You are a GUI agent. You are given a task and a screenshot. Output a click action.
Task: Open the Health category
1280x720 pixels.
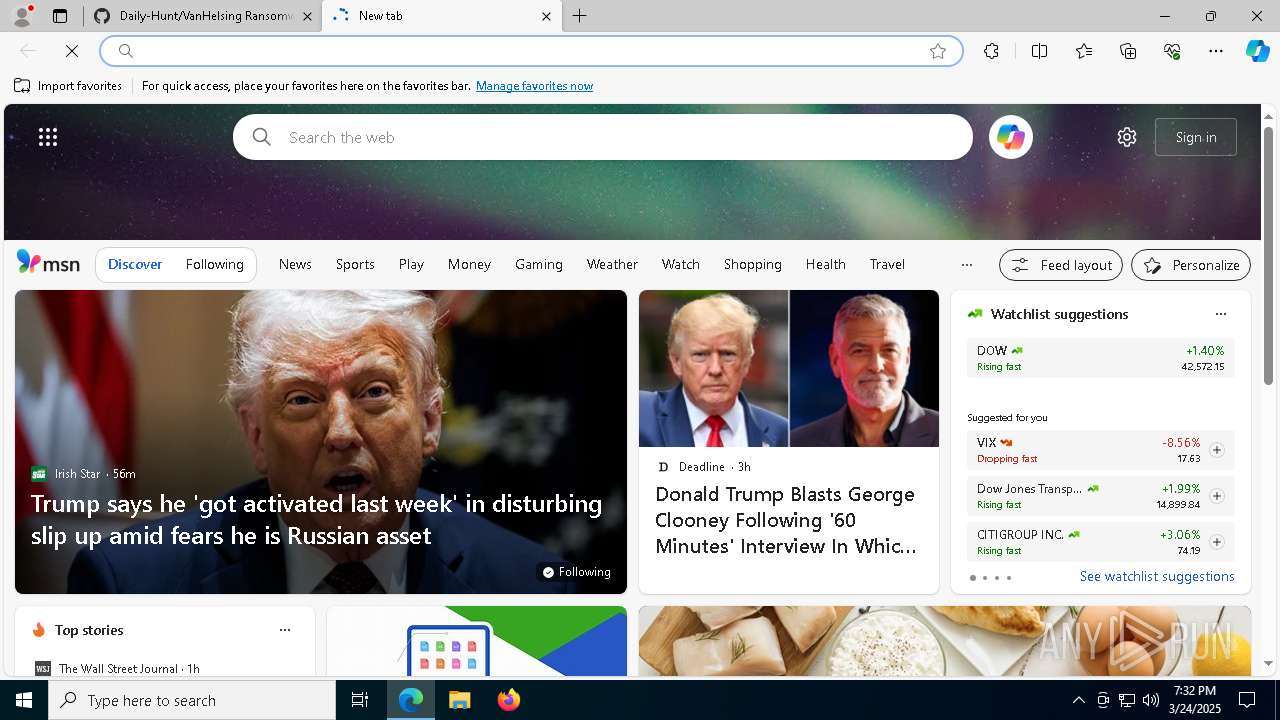tap(826, 264)
